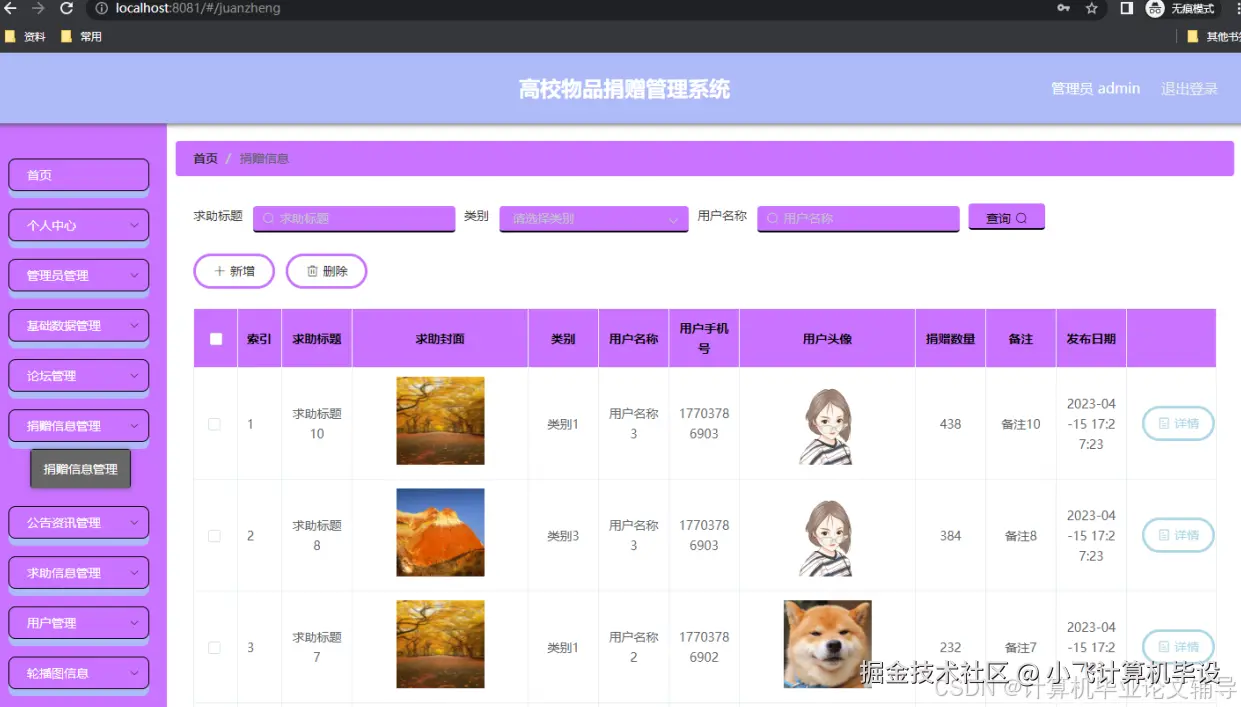Select the highlighted 捐赠信息管理 submenu item
The height and width of the screenshot is (707, 1241).
80,467
